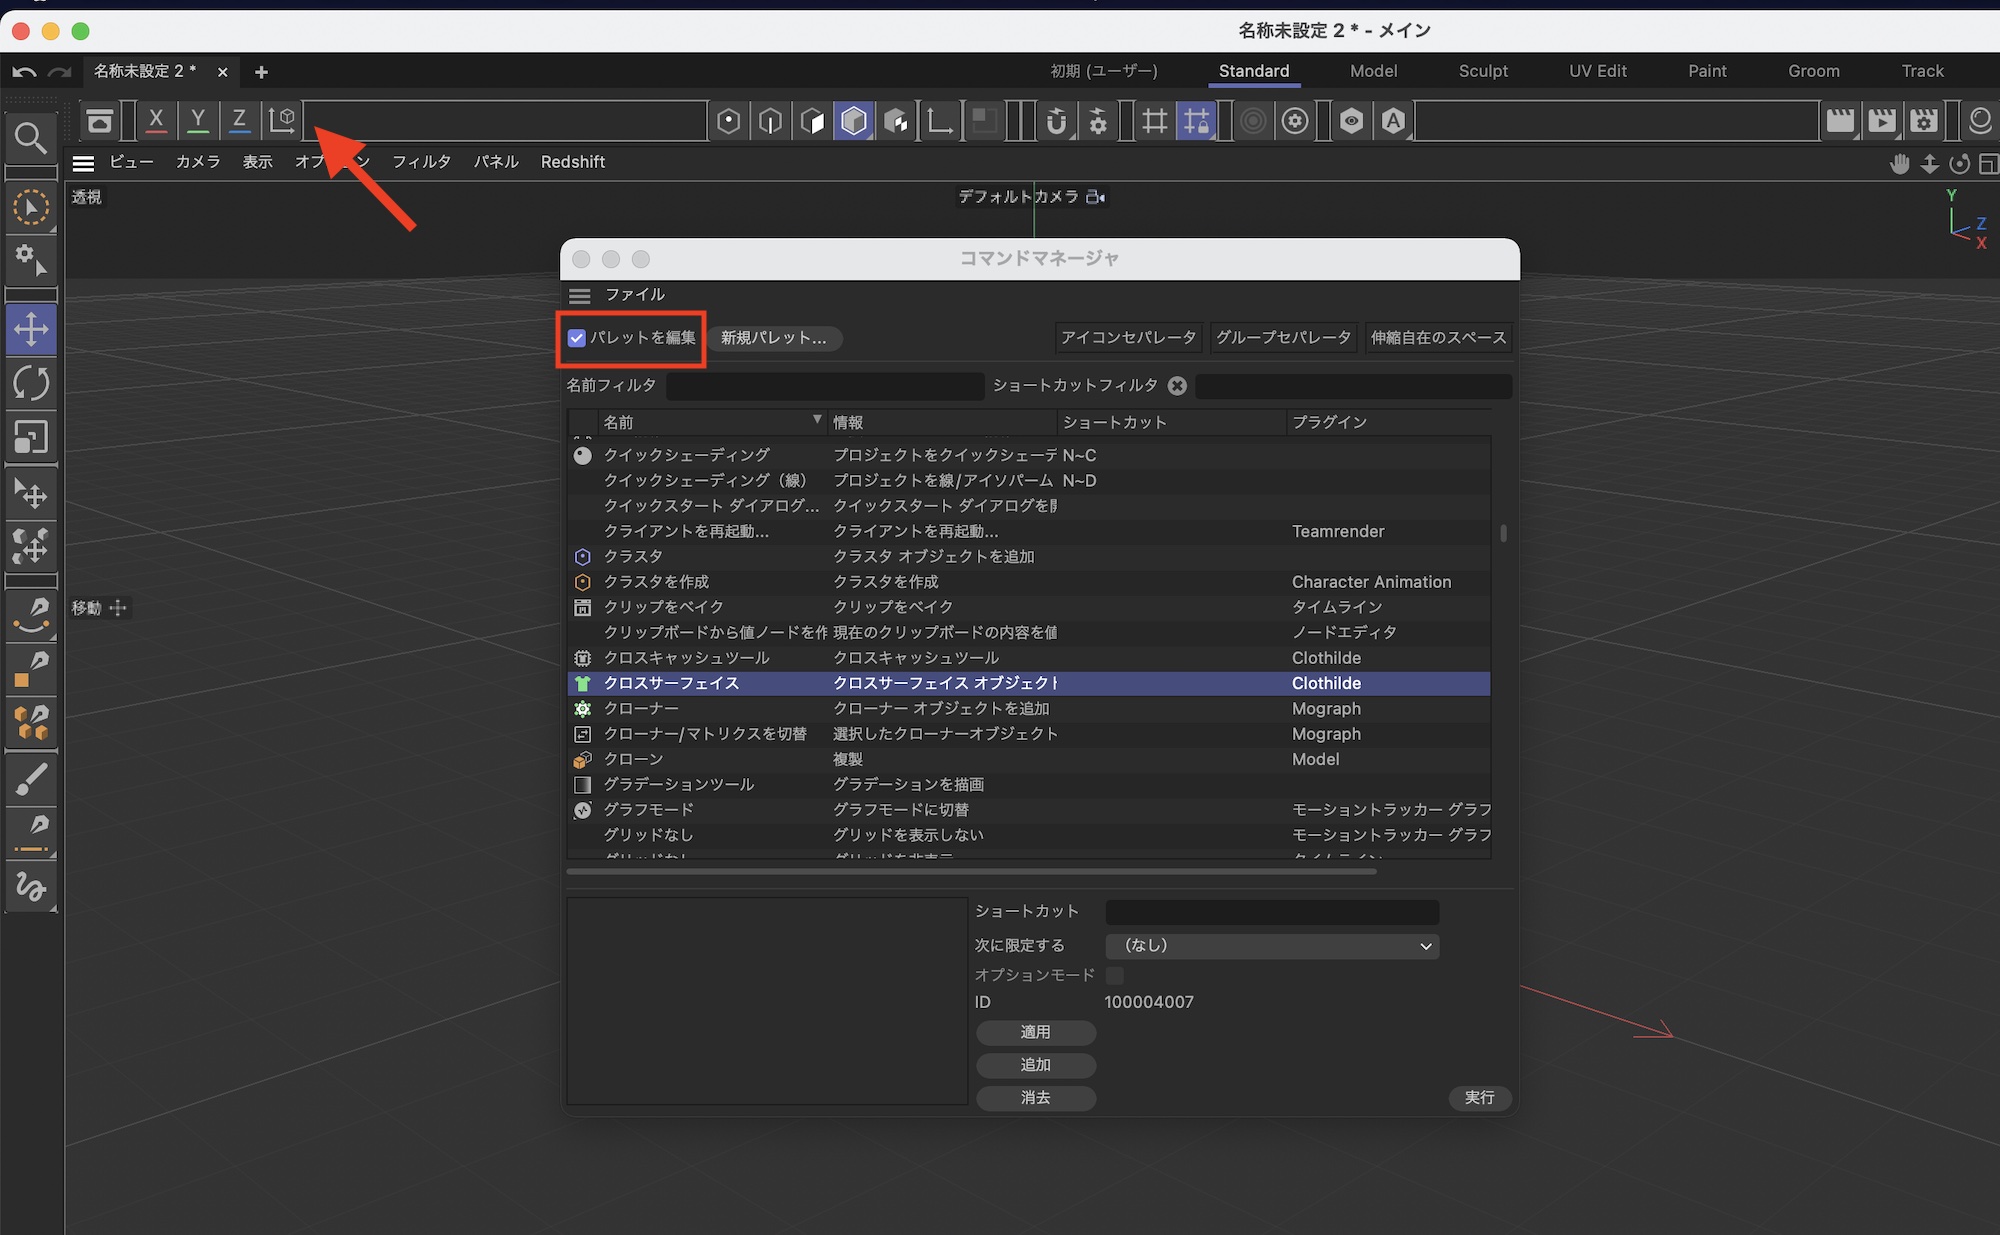
Task: Select the Move tool in left toolbar
Action: click(x=31, y=329)
